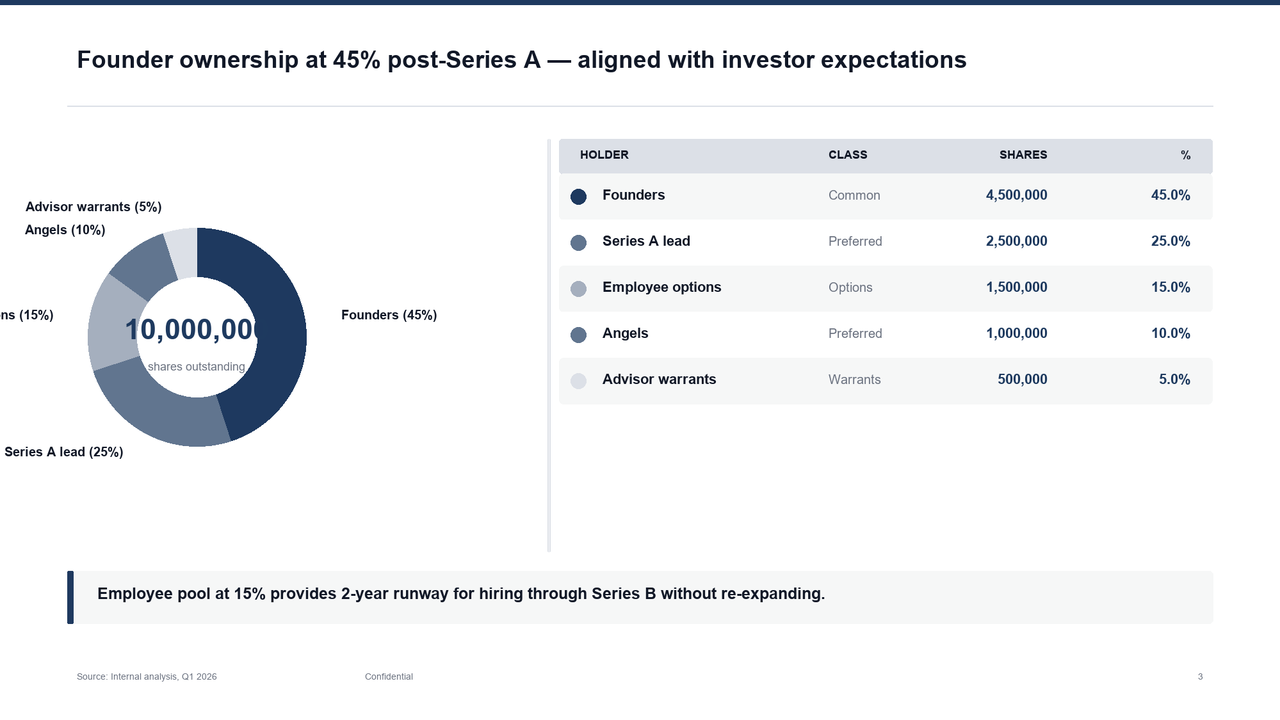Viewport: 1280px width, 720px height.
Task: Click the "Source: Internal analysis" footer text
Action: click(147, 677)
